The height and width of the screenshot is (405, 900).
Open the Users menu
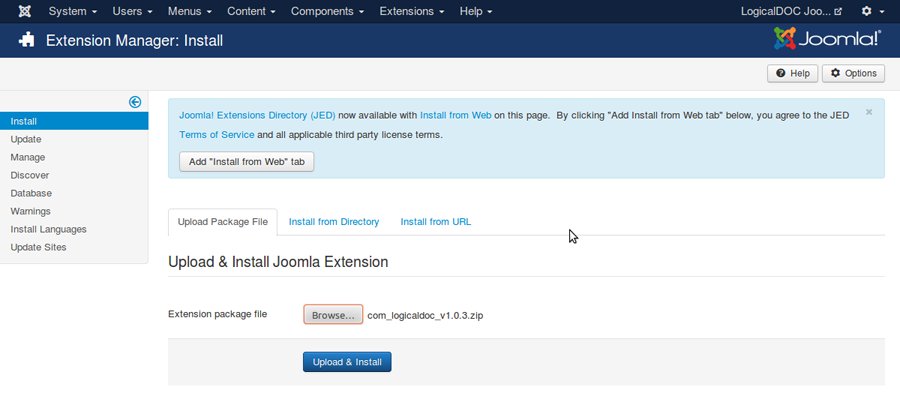coord(133,11)
